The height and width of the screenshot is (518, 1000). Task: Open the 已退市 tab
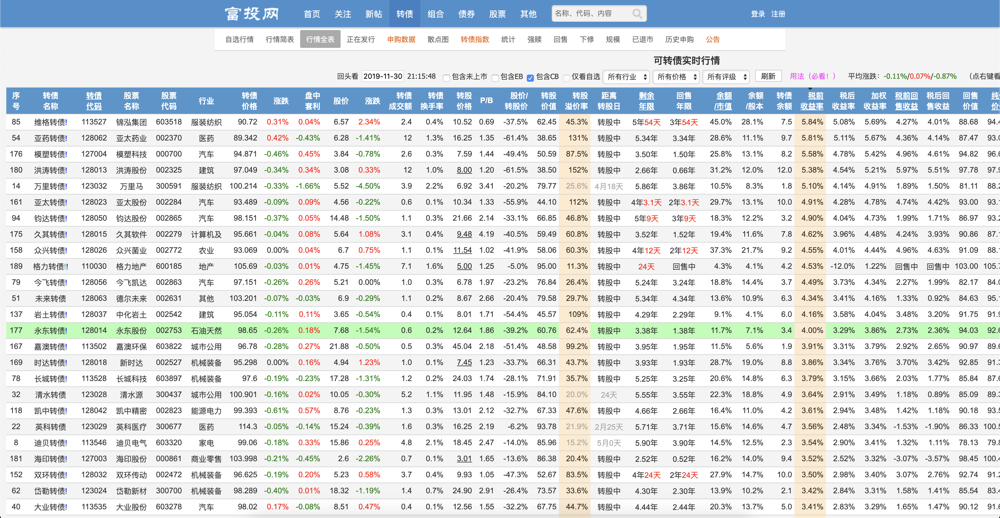[642, 39]
